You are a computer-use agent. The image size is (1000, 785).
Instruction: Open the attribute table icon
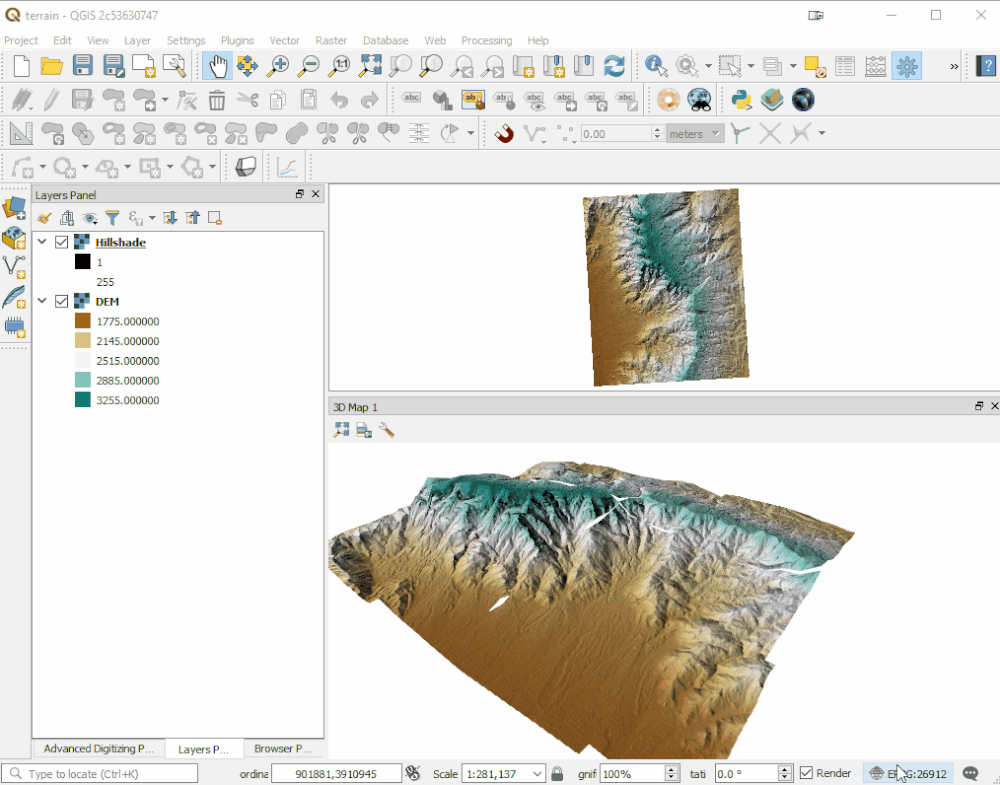coord(845,66)
